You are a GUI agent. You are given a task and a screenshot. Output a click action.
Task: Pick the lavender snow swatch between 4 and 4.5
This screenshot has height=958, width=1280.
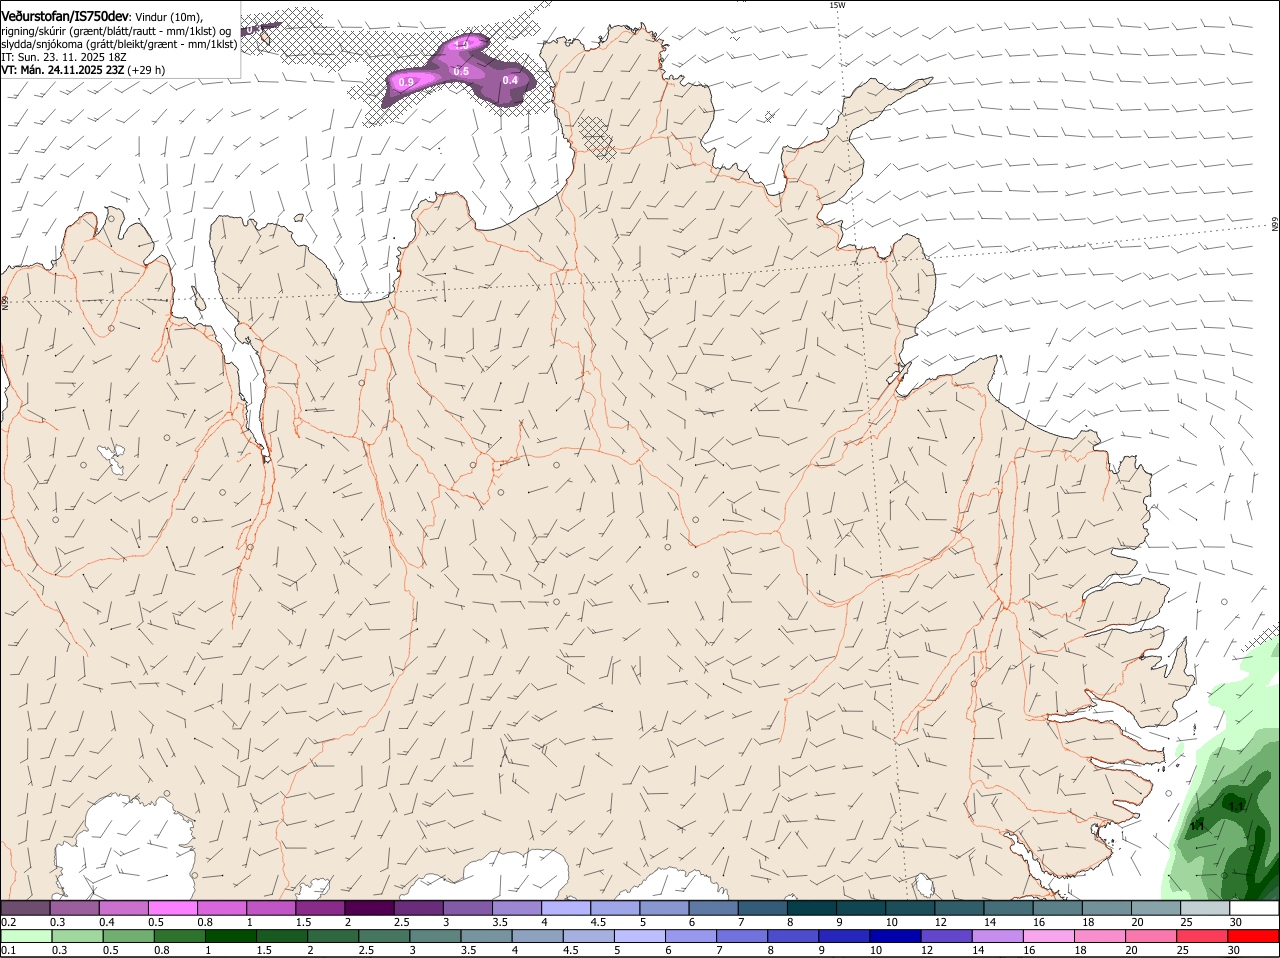tap(565, 907)
